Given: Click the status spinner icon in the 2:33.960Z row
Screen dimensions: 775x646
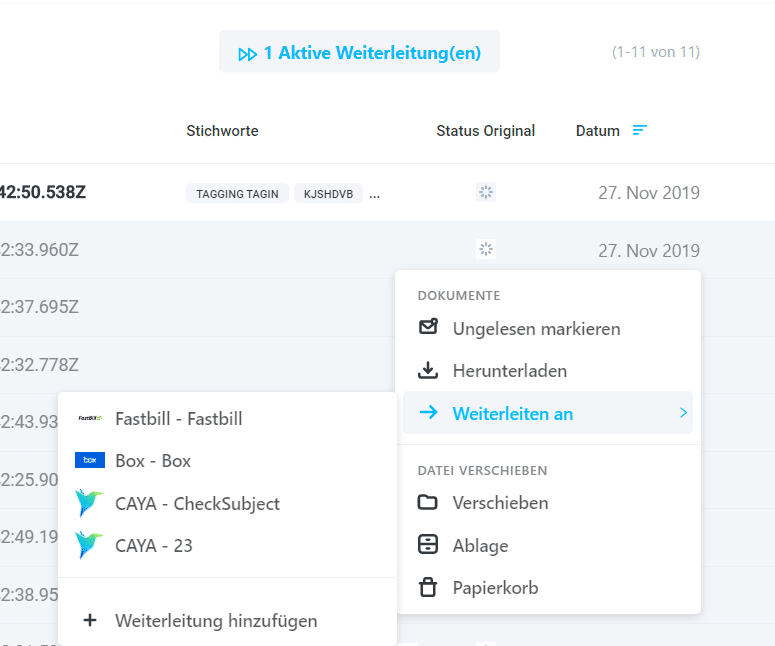Looking at the screenshot, I should tap(486, 249).
